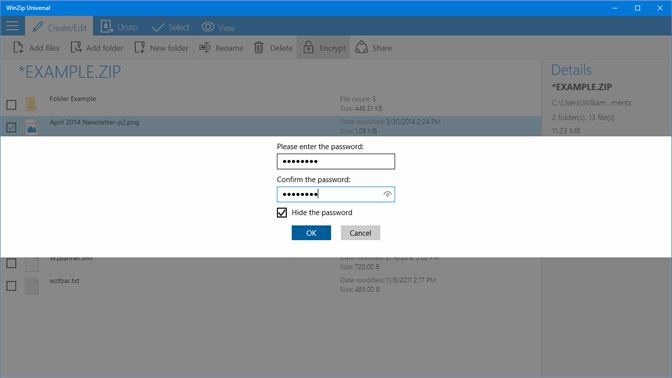Maximize the WinZip Universal window
The height and width of the screenshot is (378, 672).
point(637,8)
